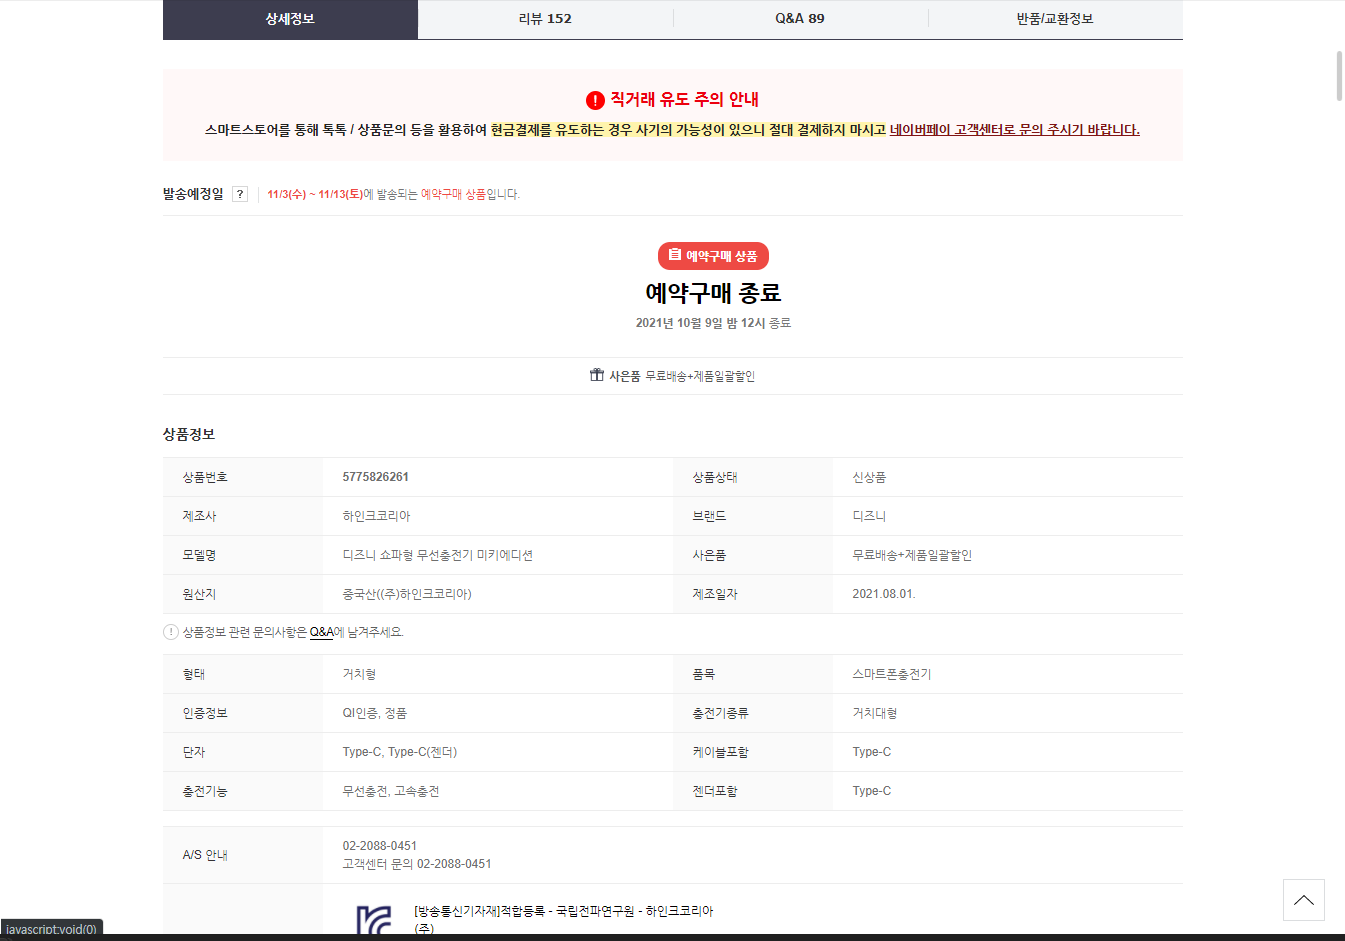The width and height of the screenshot is (1345, 941).
Task: Click the 2021년 10월 9일 밤 12시 종료 date text
Action: (x=713, y=323)
